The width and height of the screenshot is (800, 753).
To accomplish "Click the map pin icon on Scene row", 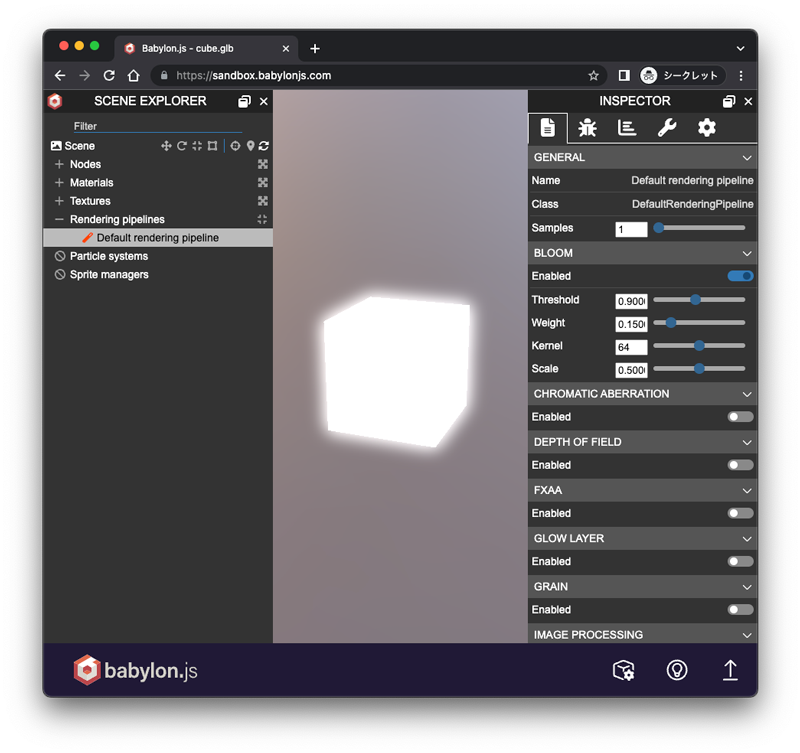I will pyautogui.click(x=251, y=146).
